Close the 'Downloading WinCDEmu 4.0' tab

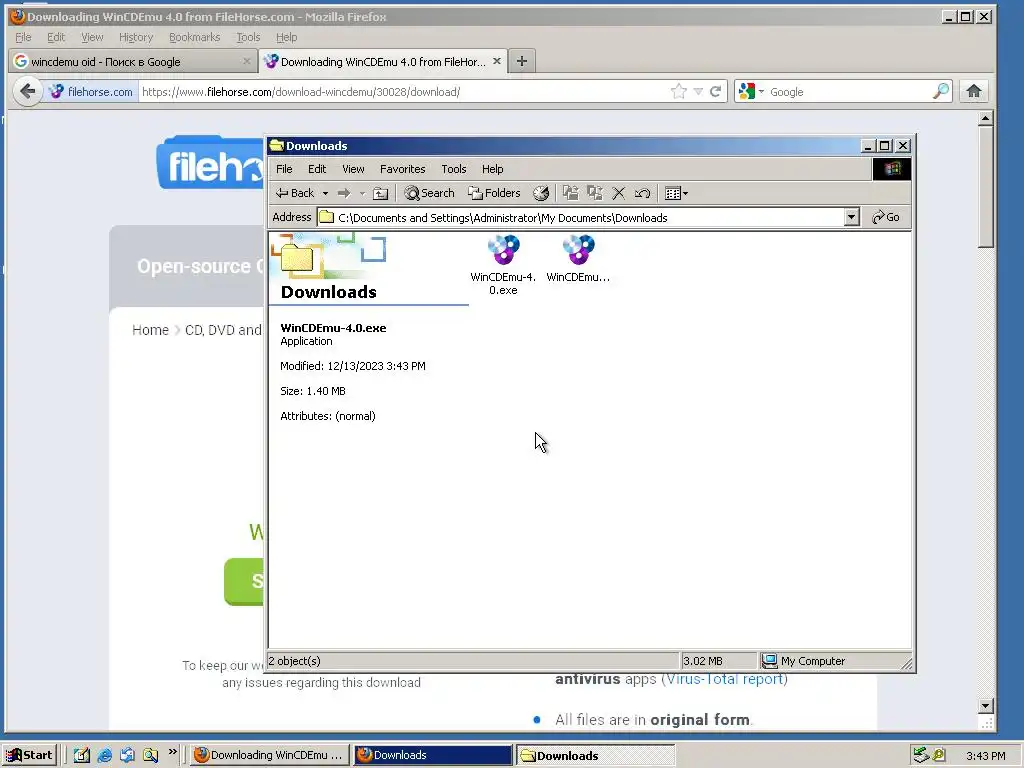coord(497,61)
